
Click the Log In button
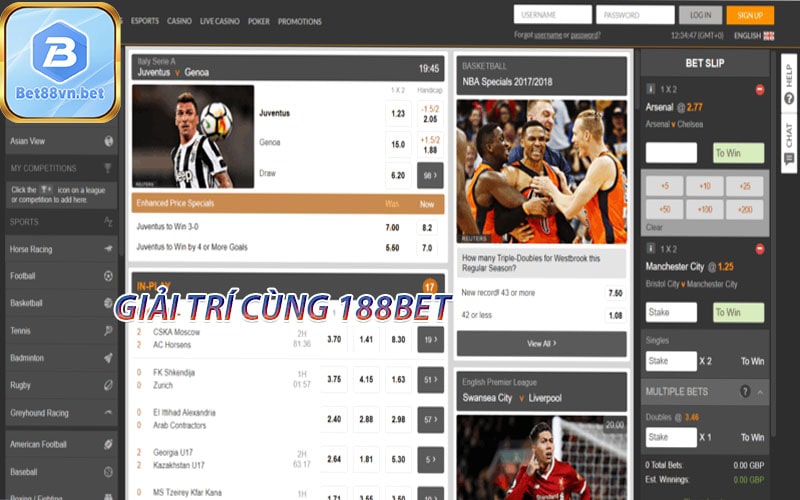[701, 15]
